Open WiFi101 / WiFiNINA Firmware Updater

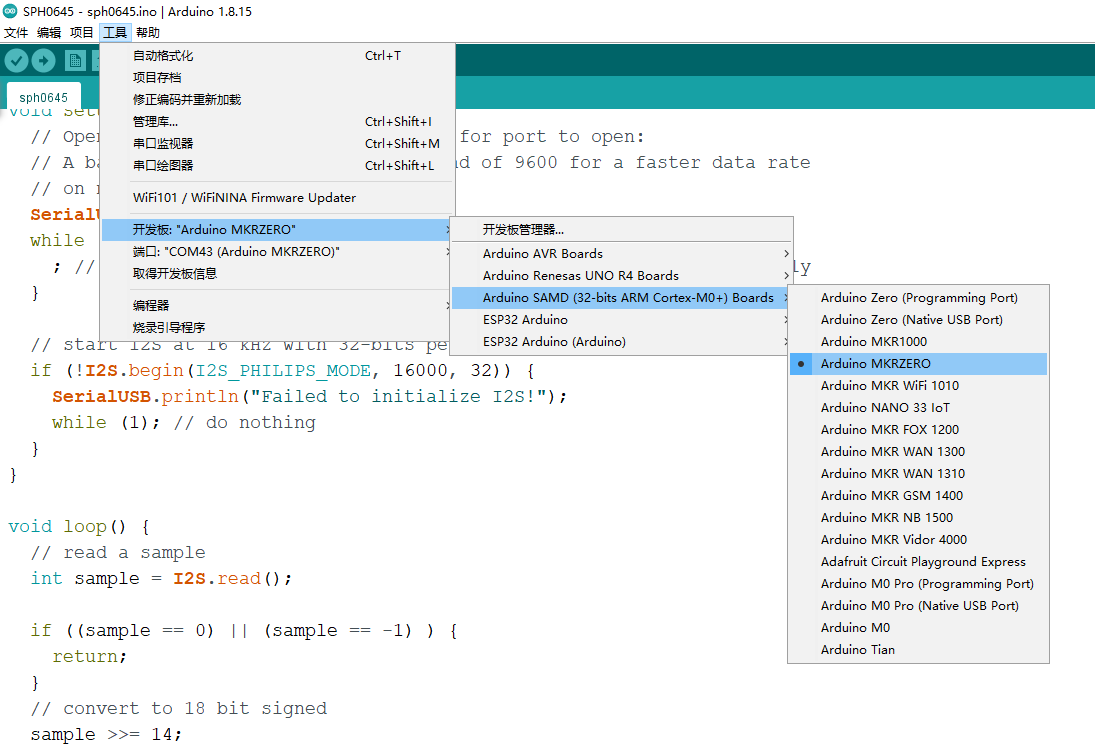click(277, 198)
